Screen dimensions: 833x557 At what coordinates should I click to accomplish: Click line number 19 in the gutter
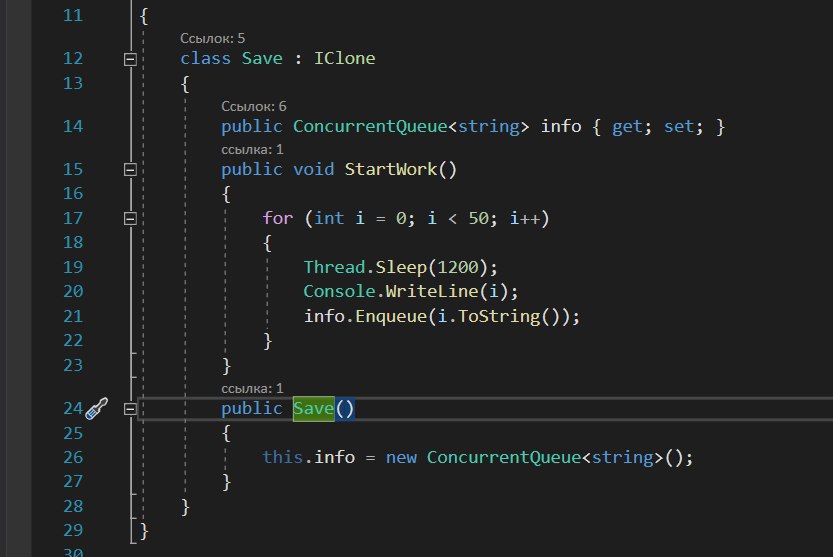[x=73, y=267]
